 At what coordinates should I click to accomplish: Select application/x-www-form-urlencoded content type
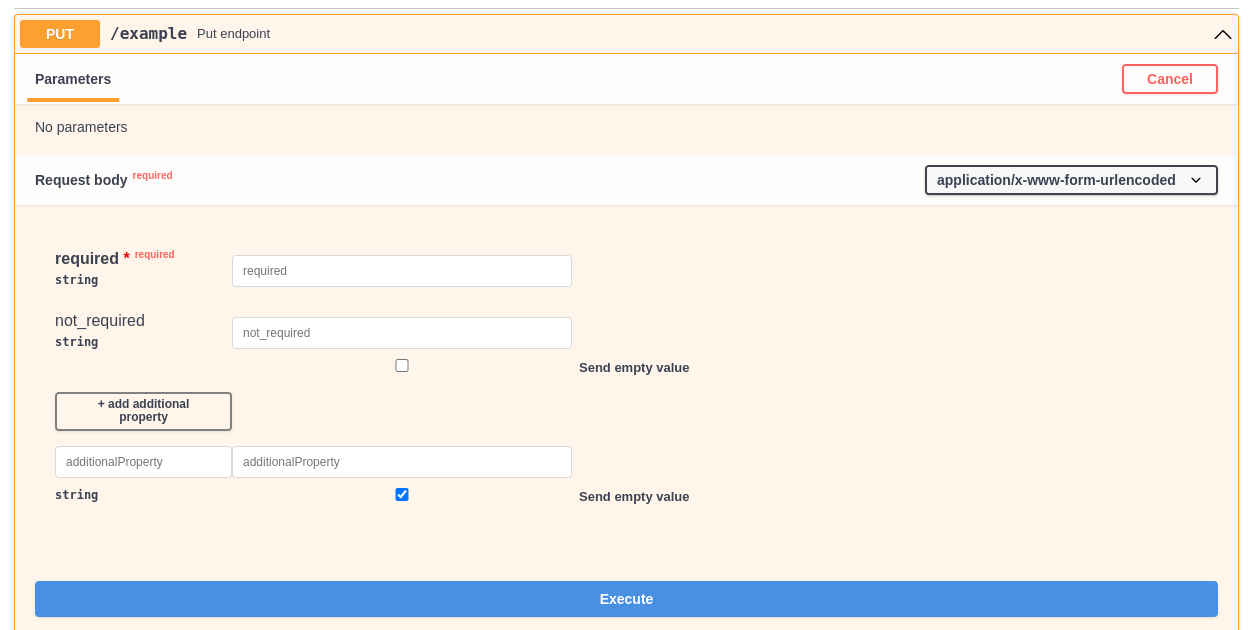1070,180
